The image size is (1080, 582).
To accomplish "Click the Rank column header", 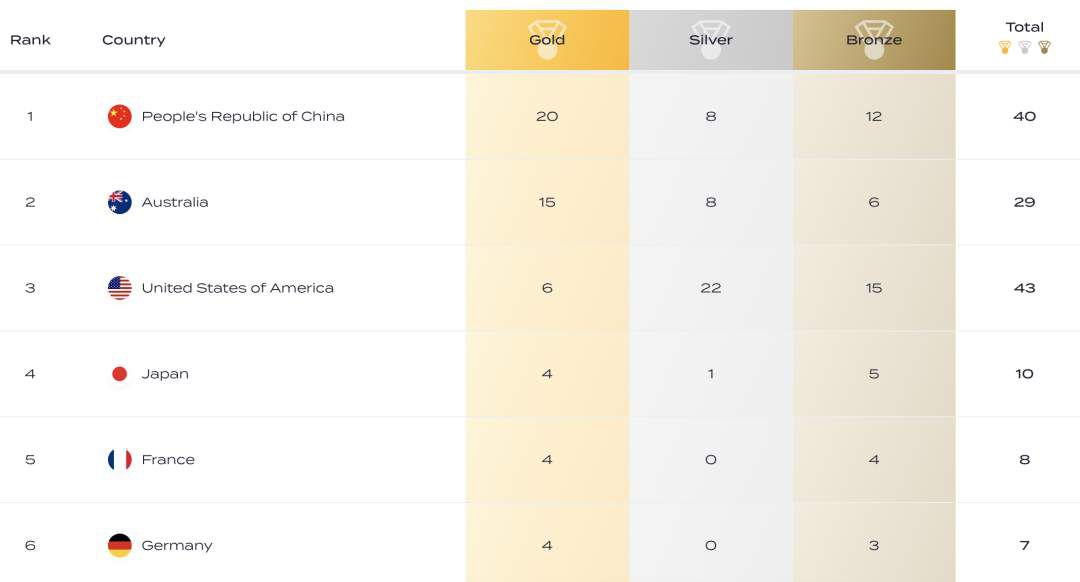I will click(x=30, y=40).
